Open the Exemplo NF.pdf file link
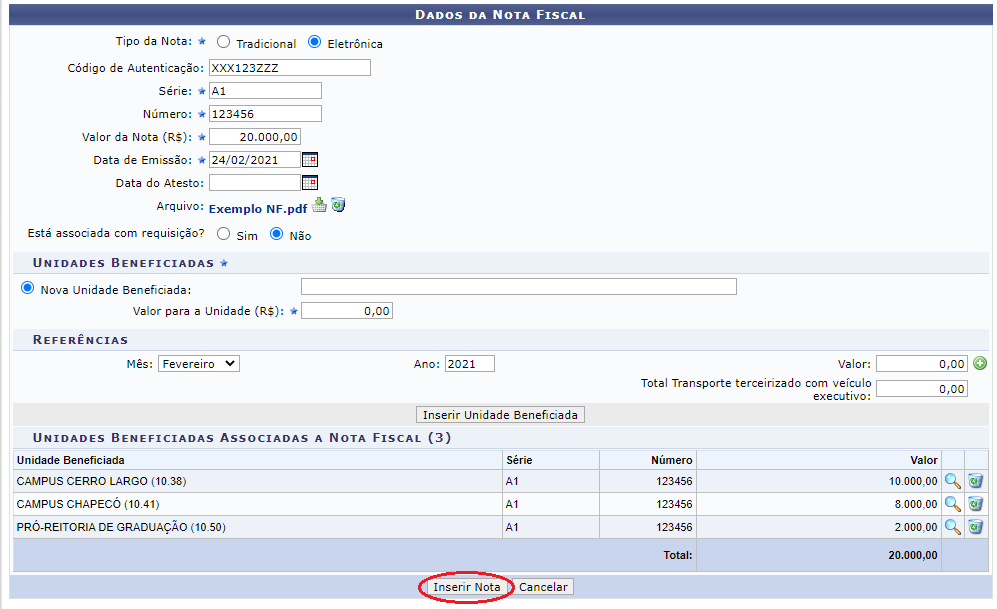The height and width of the screenshot is (609, 997). pos(258,209)
